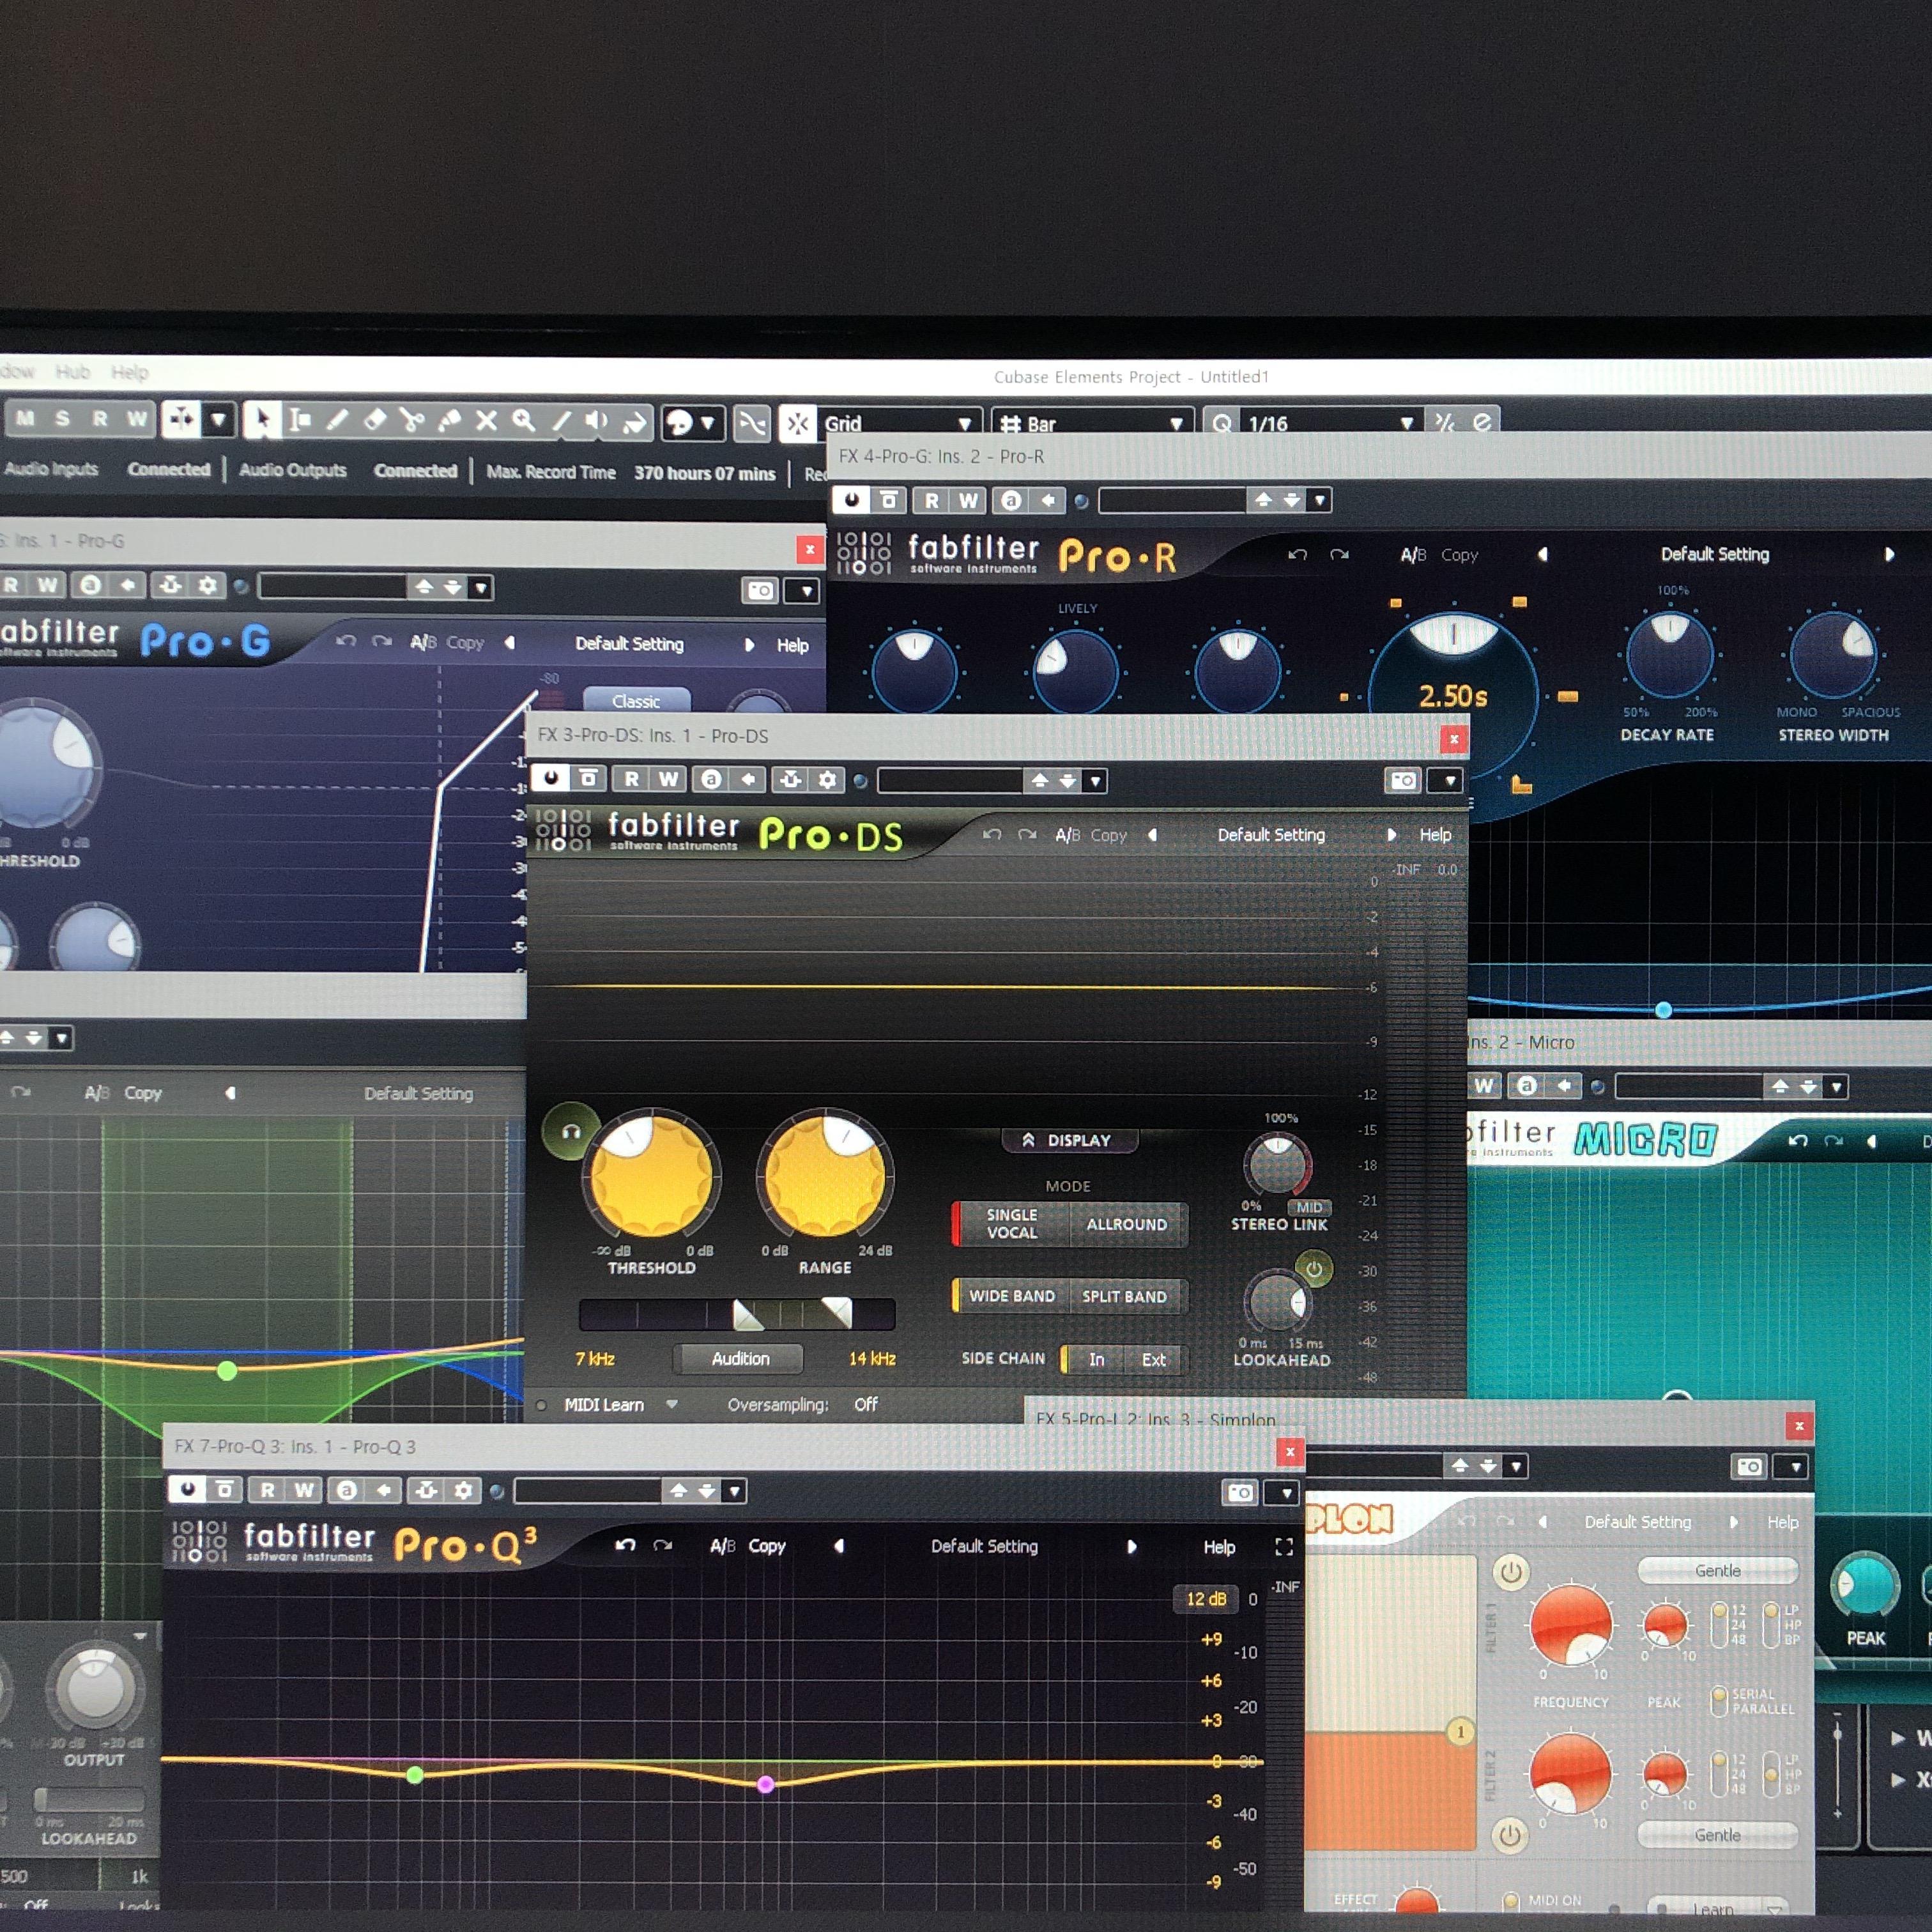
Task: Toggle Pro-DS lookahead power button
Action: click(x=1314, y=1269)
